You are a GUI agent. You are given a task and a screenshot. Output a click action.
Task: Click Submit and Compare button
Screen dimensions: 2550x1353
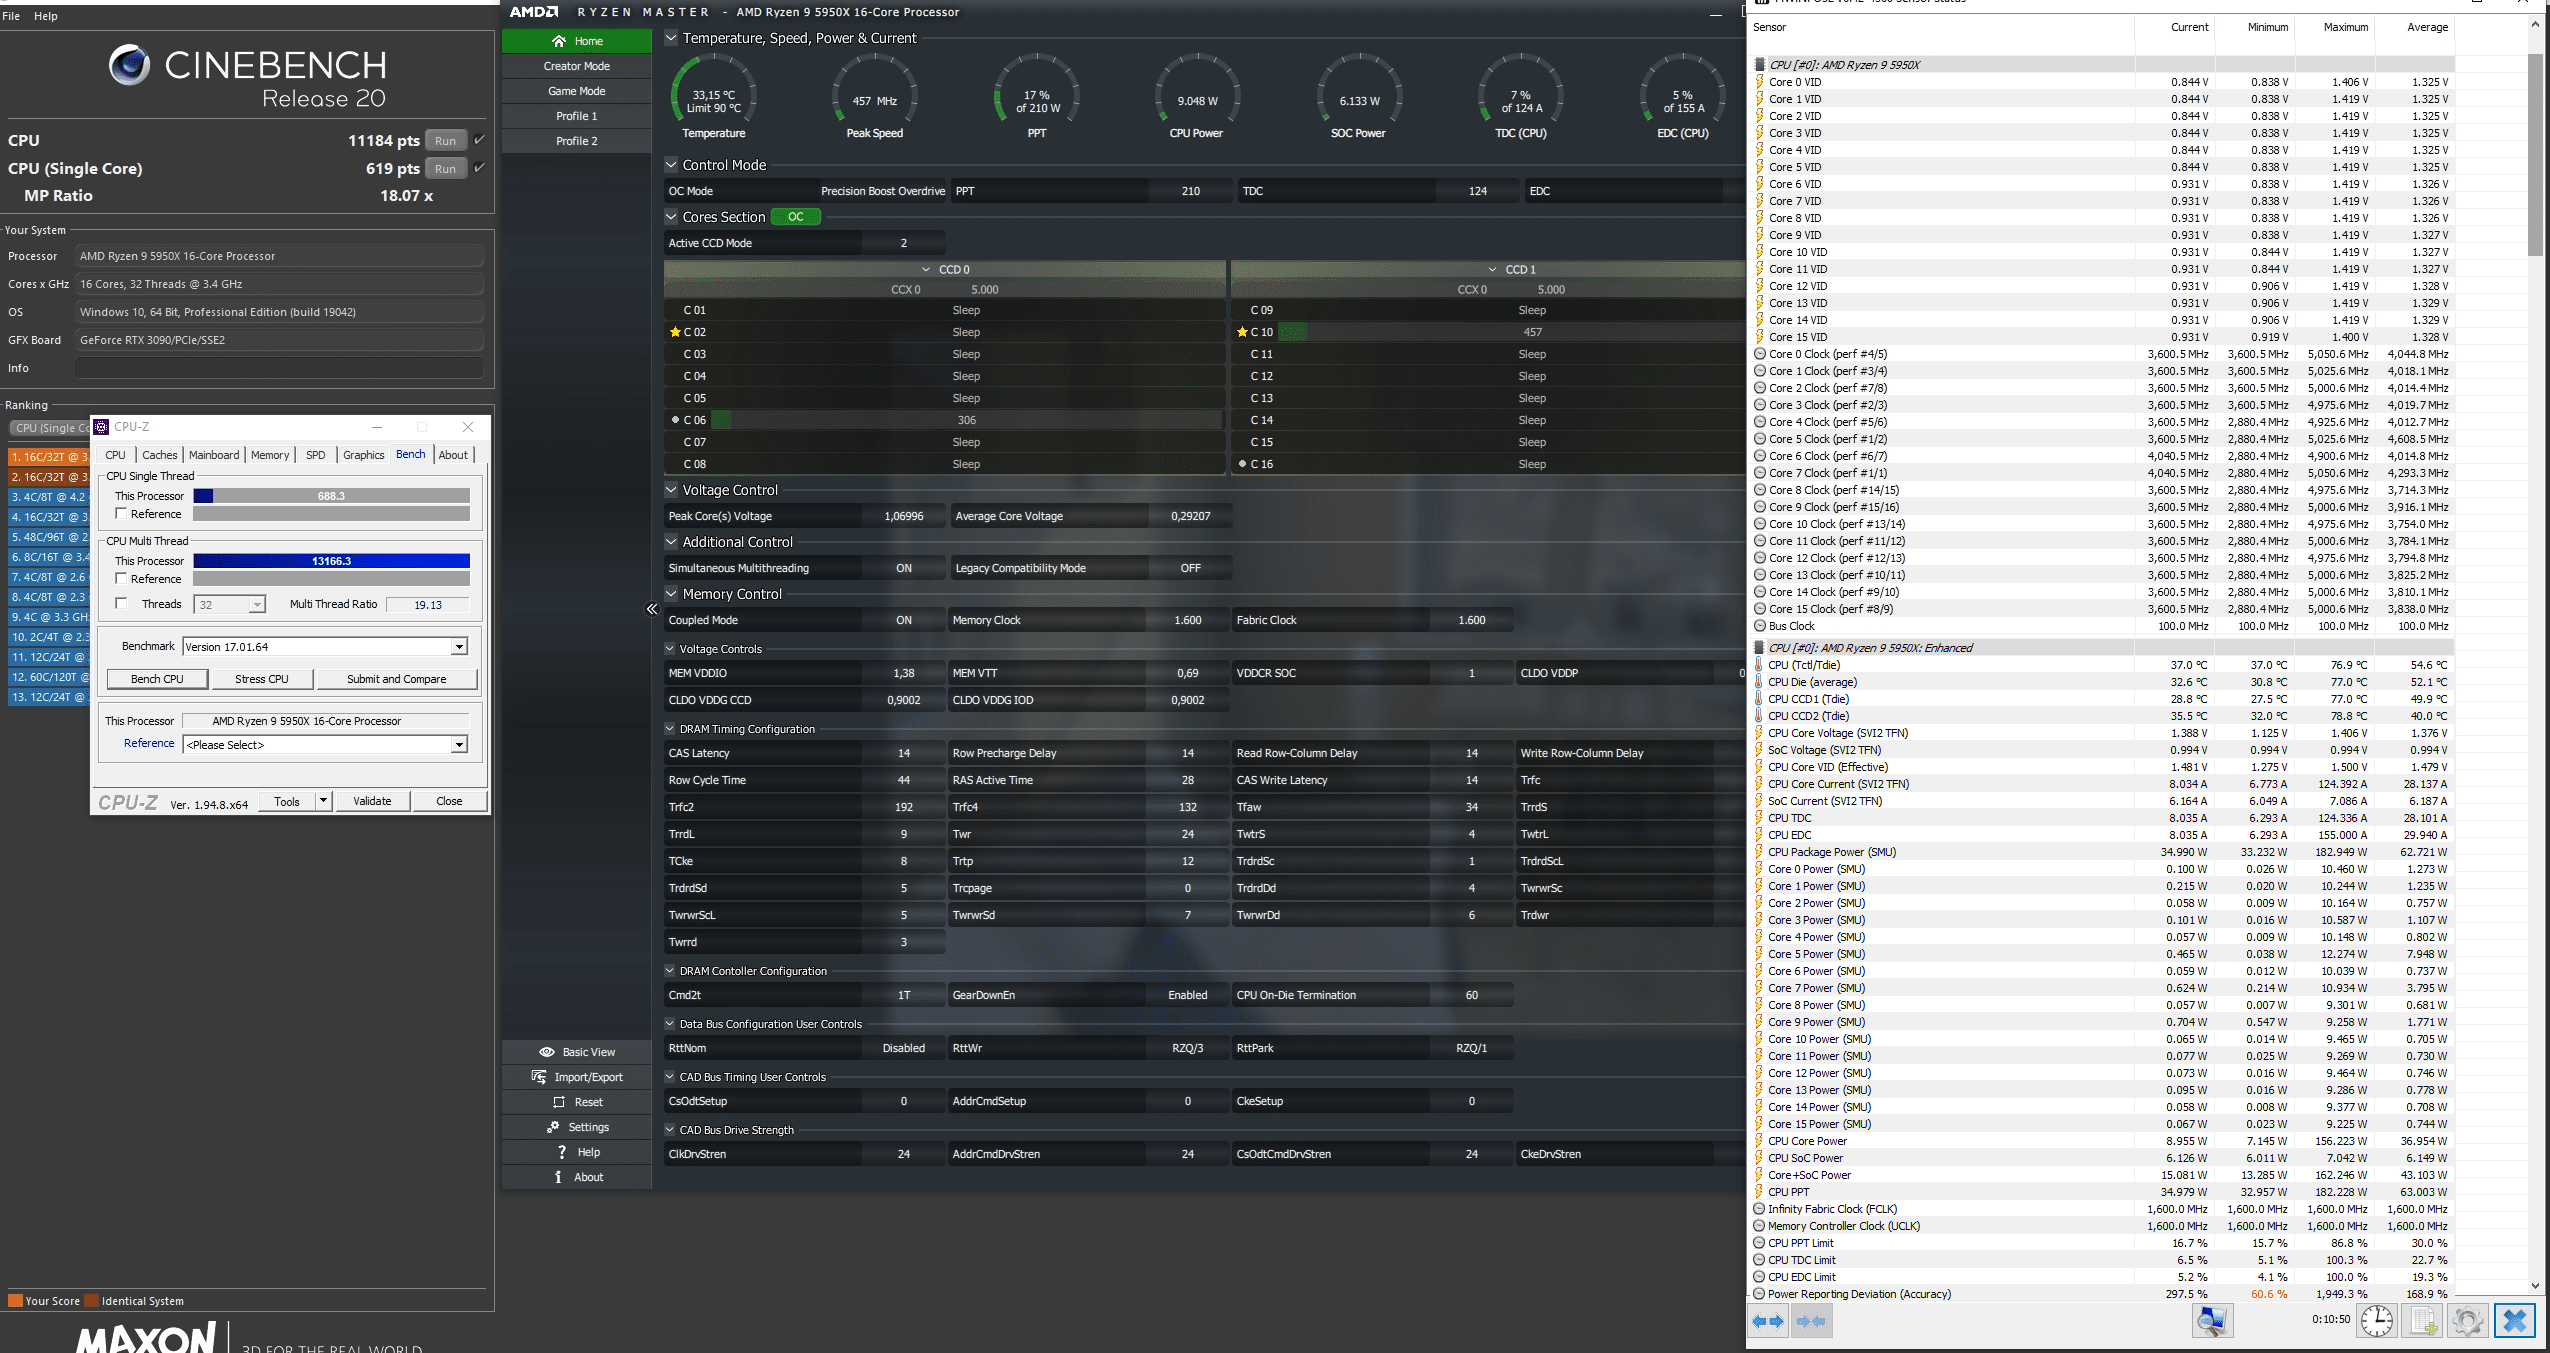coord(397,679)
